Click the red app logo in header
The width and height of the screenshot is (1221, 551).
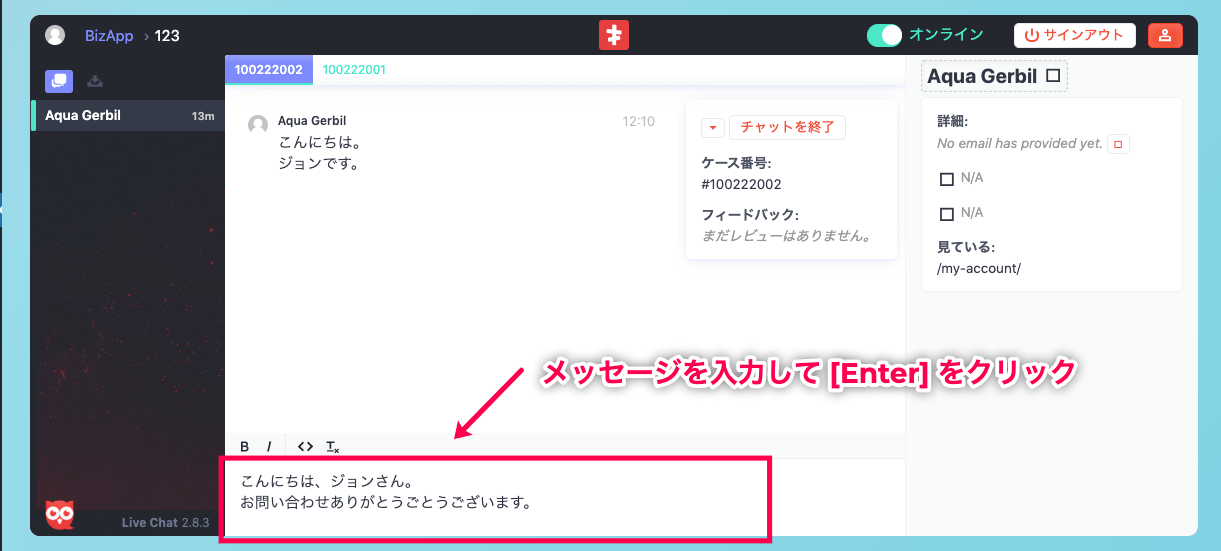click(x=613, y=35)
